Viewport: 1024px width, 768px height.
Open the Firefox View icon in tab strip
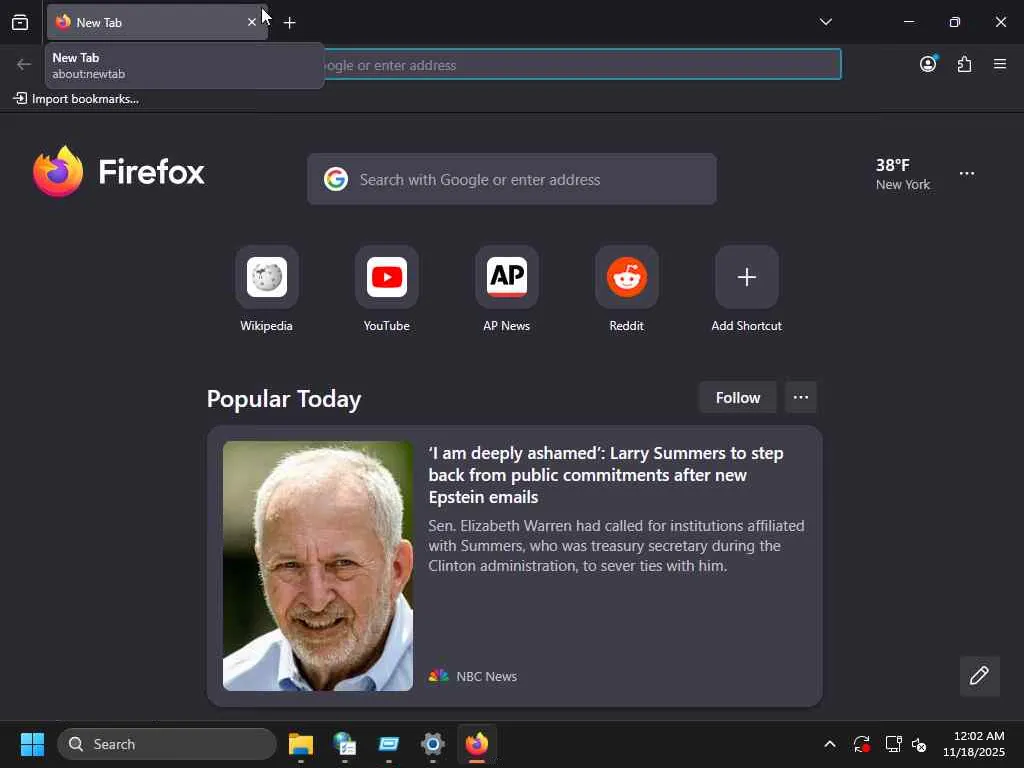[x=20, y=22]
